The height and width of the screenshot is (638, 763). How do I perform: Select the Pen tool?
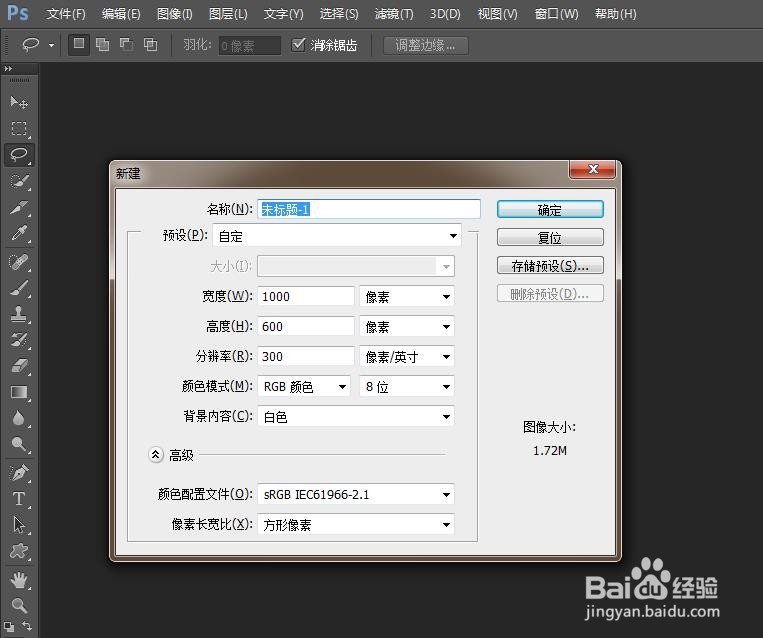click(x=19, y=473)
